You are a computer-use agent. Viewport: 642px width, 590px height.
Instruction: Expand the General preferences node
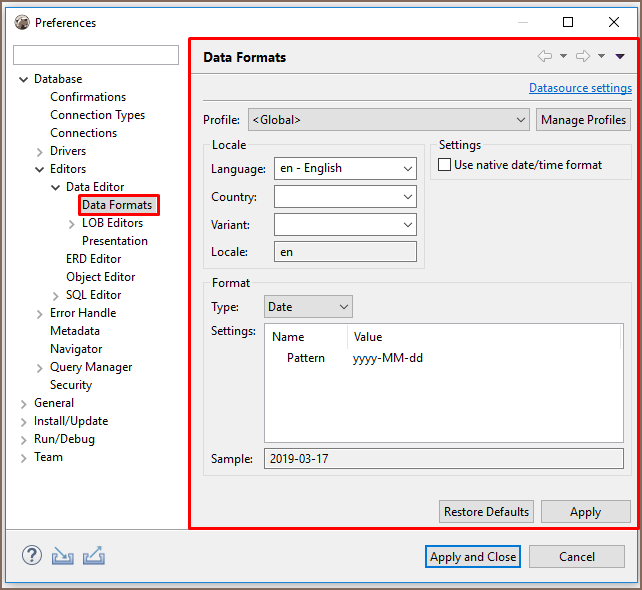[x=23, y=404]
